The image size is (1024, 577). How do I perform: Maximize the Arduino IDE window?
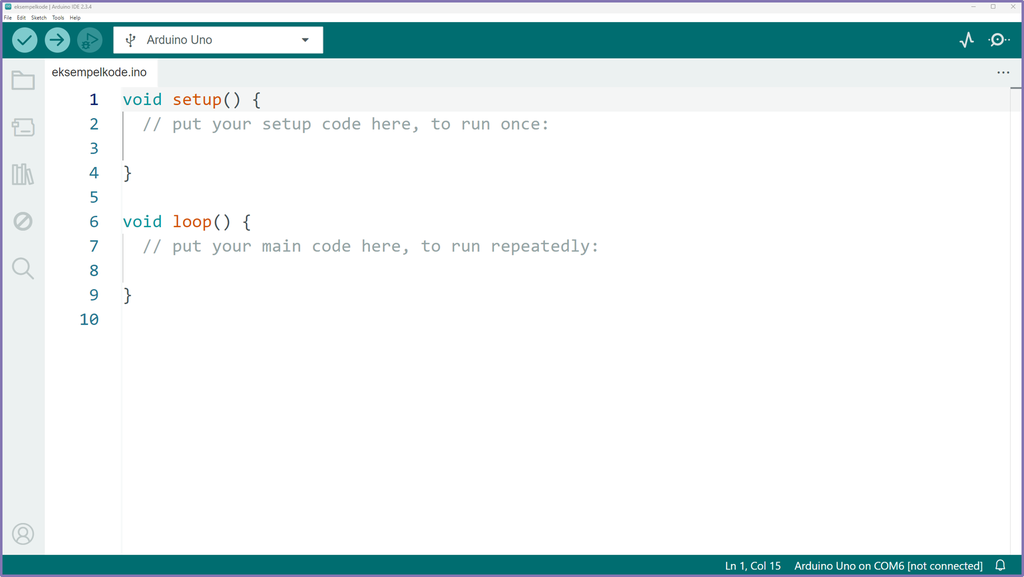coord(993,7)
